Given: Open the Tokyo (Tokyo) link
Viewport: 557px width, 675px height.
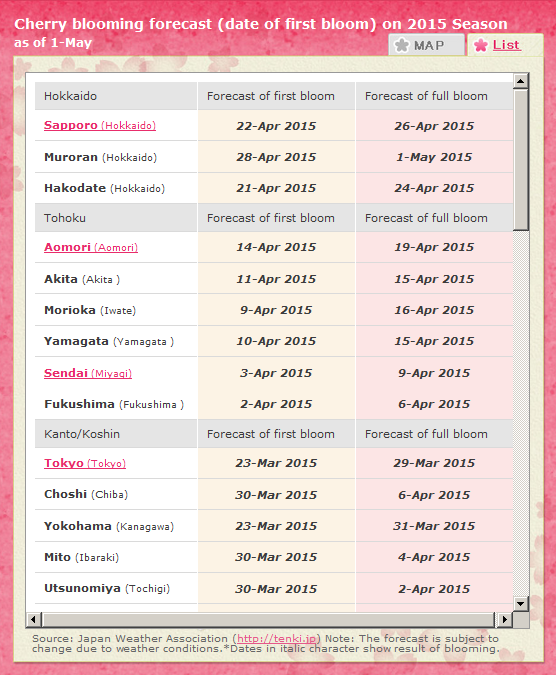Looking at the screenshot, I should coord(85,463).
